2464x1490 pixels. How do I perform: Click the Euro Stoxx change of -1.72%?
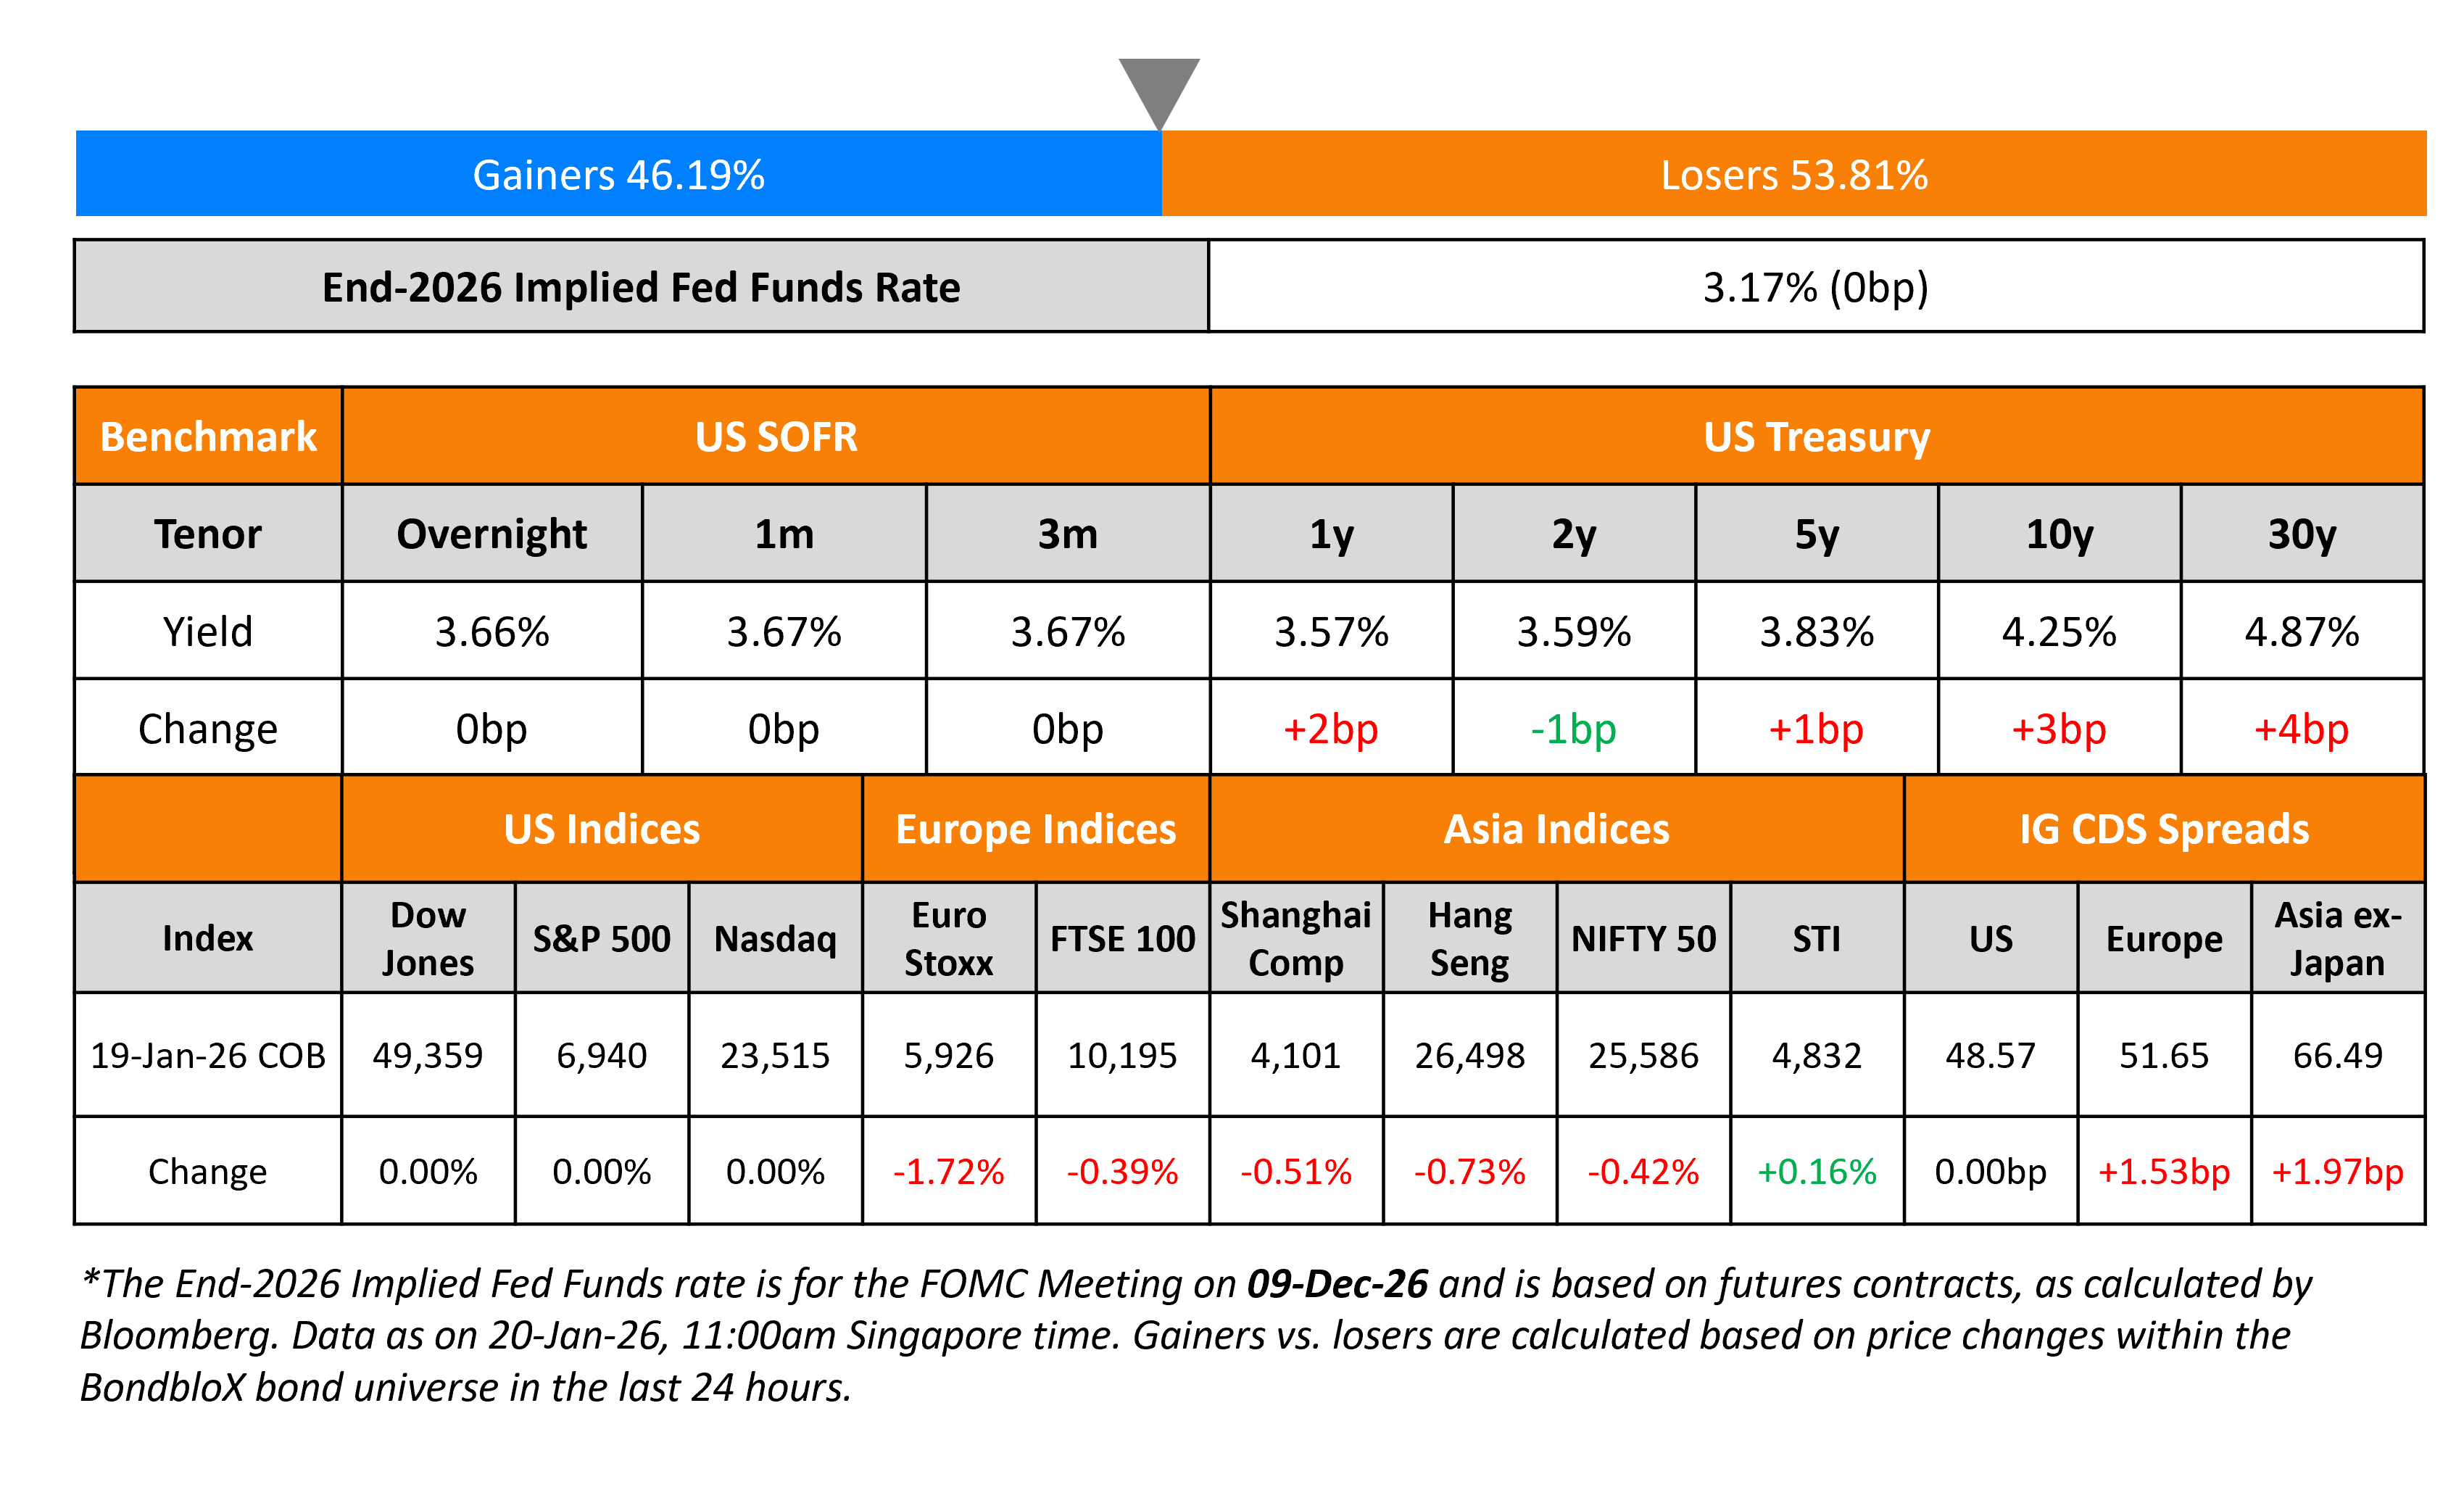[x=948, y=1171]
